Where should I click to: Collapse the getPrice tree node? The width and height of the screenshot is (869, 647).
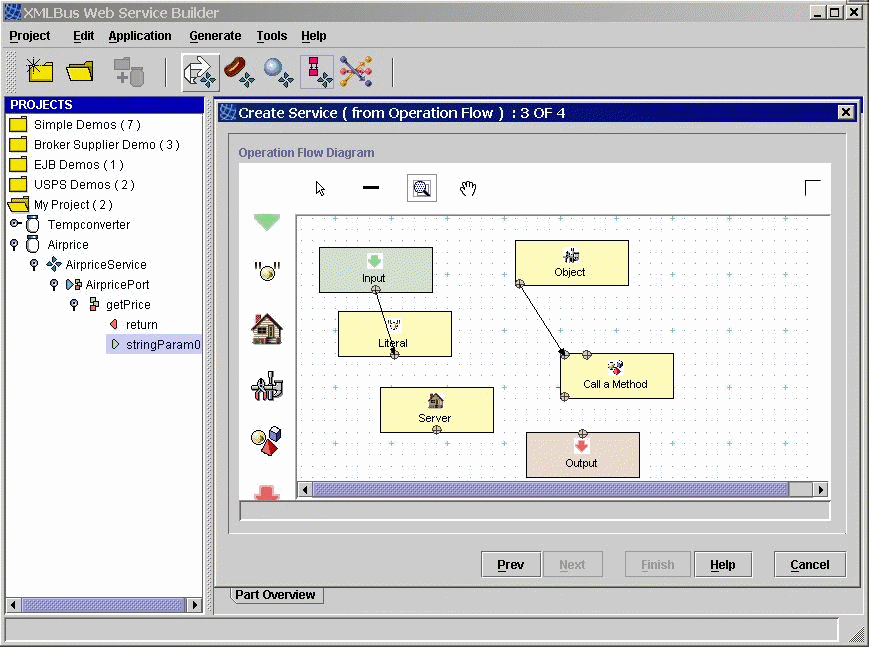click(x=74, y=304)
